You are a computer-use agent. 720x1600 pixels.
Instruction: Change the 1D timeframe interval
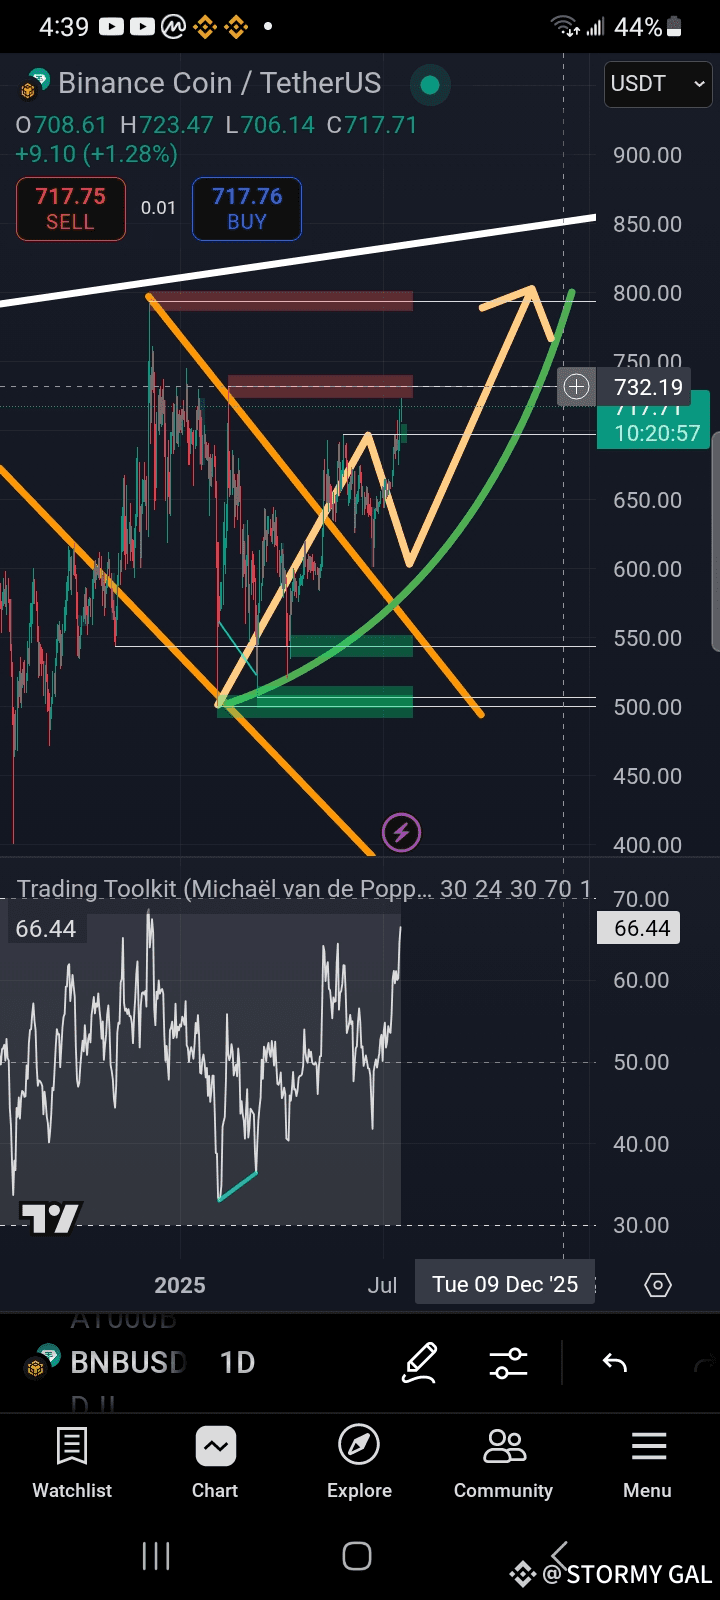coord(237,1363)
